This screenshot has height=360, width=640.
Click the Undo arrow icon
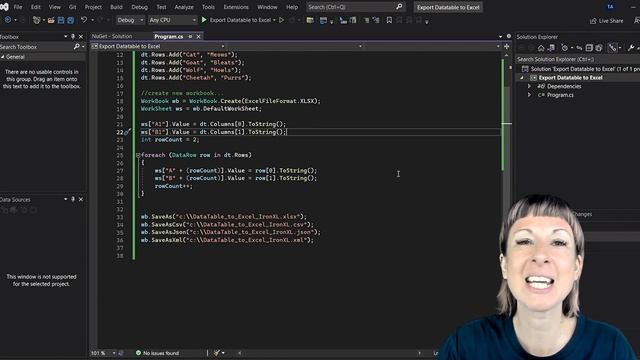[84, 20]
